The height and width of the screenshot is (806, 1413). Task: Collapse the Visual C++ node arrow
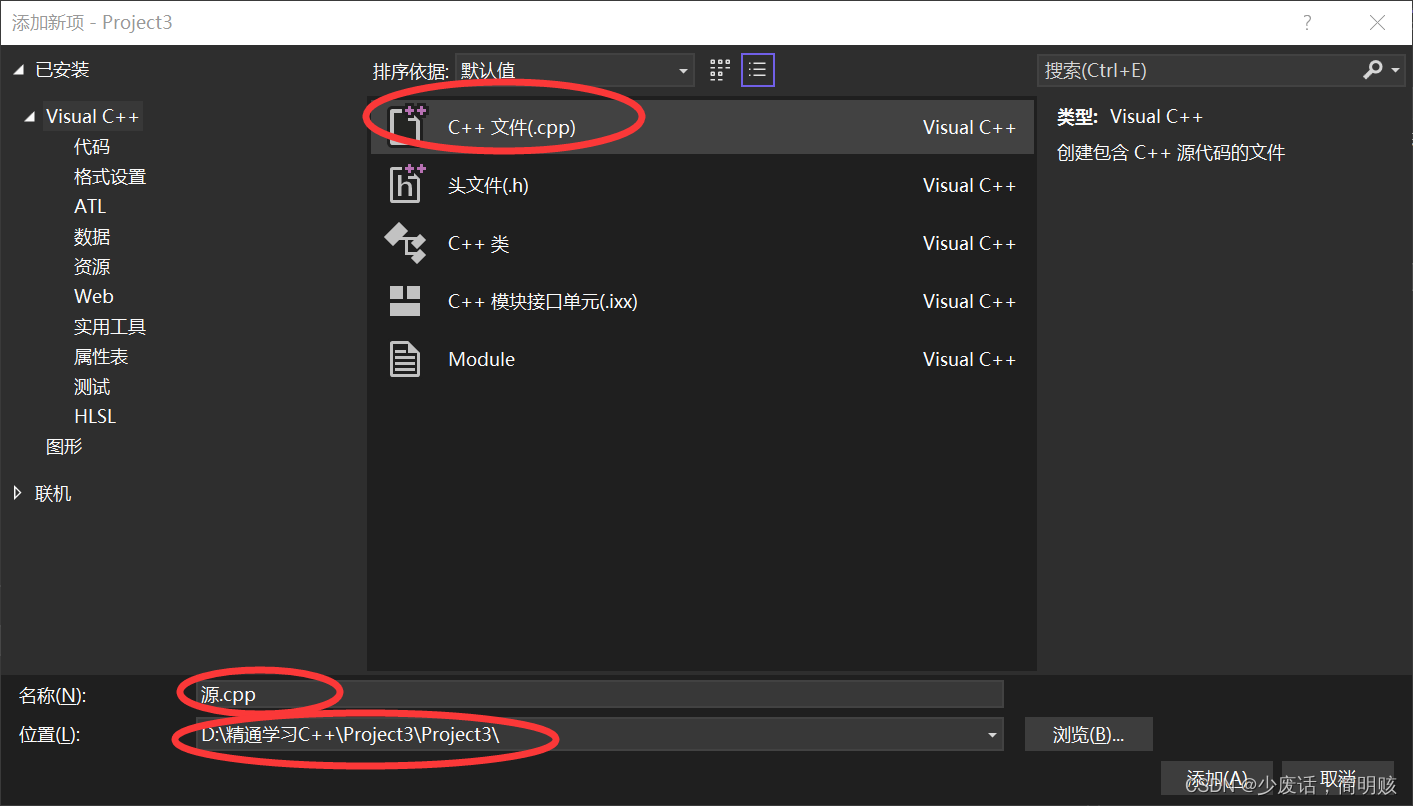(x=32, y=117)
